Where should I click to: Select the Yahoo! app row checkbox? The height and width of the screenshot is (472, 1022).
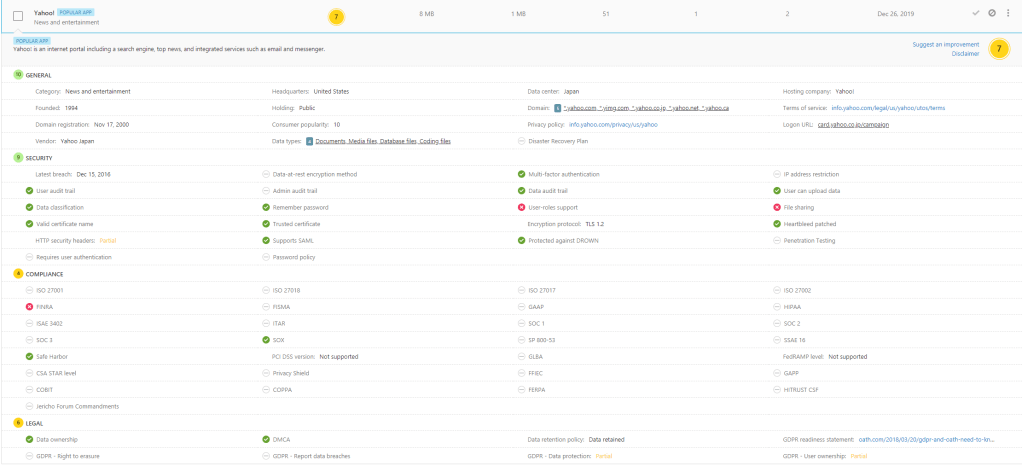coord(18,16)
